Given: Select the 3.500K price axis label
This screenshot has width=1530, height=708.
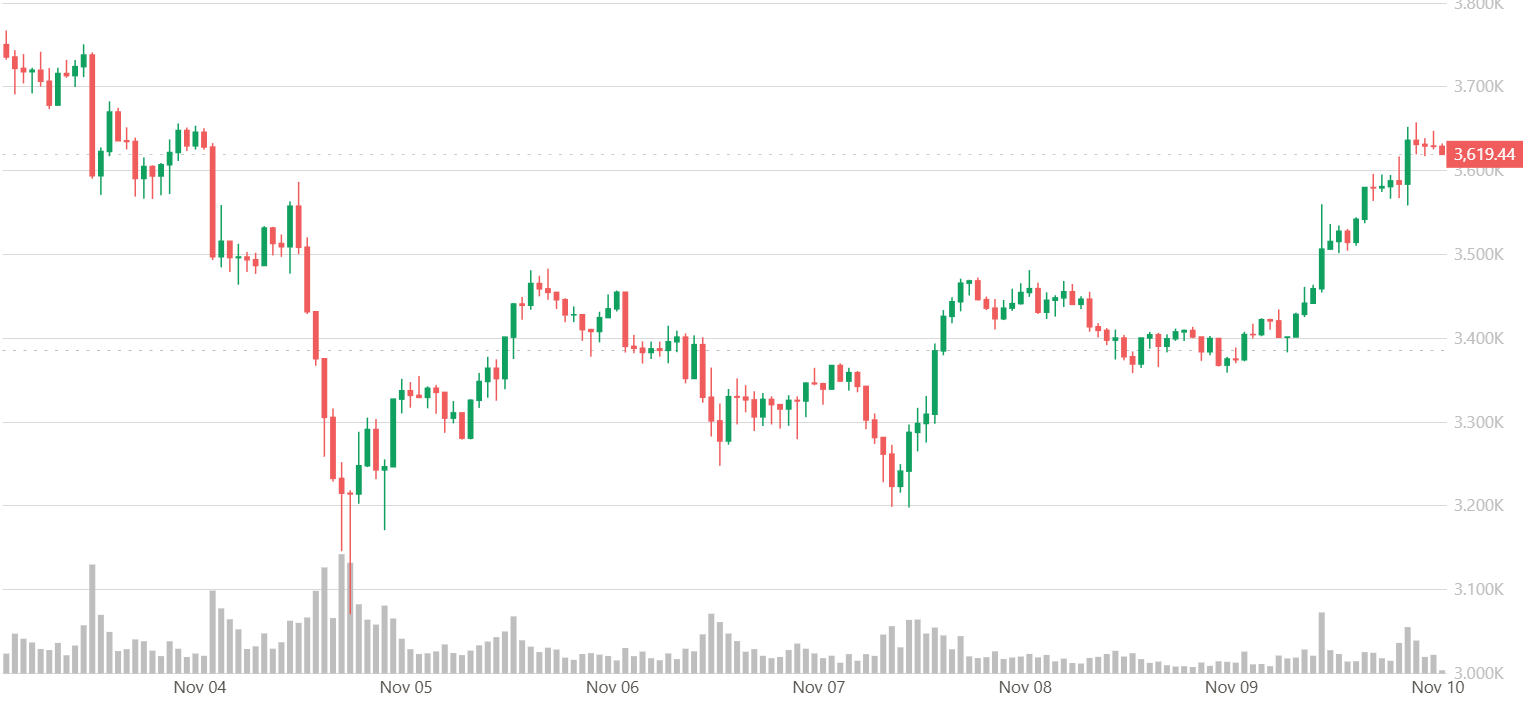Looking at the screenshot, I should click(1478, 254).
